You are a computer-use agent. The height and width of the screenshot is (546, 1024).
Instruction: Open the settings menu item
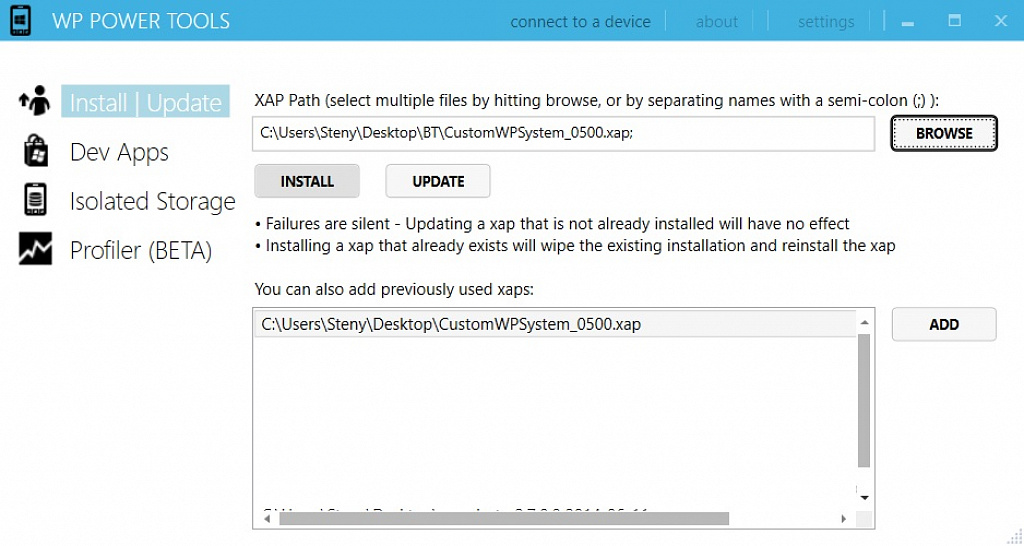click(x=826, y=22)
